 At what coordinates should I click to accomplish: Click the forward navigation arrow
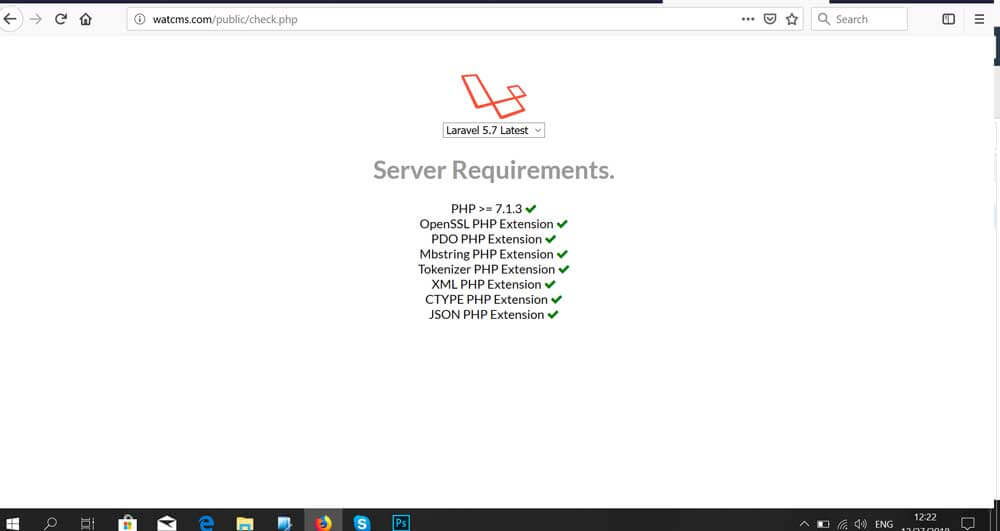(36, 19)
